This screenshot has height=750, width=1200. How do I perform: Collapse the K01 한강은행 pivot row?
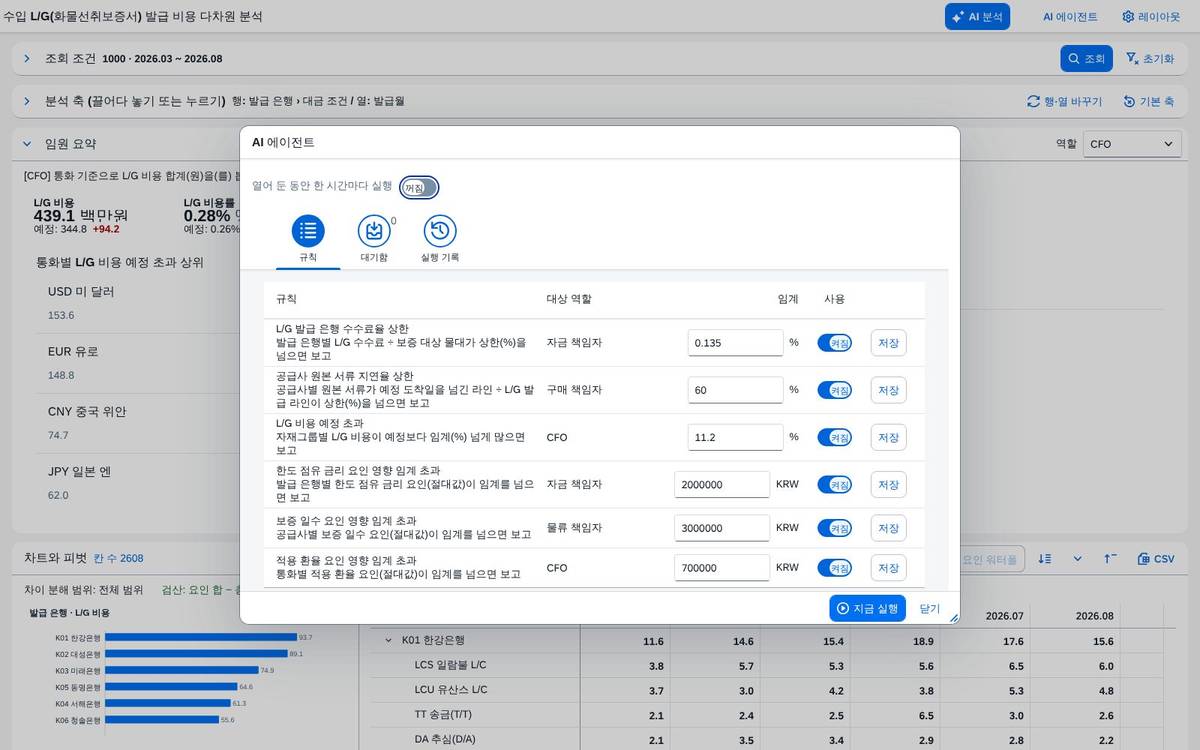389,641
